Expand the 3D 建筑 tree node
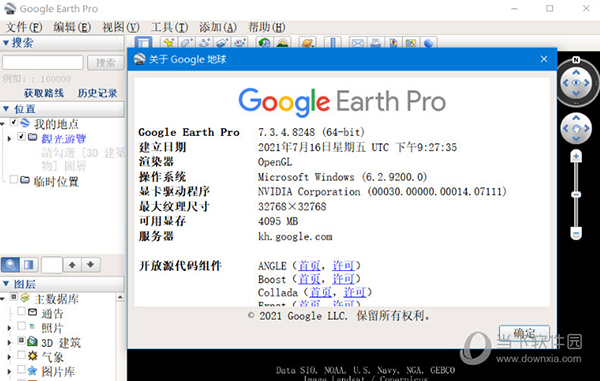Screen dimensions: 600x381 [x=9, y=342]
